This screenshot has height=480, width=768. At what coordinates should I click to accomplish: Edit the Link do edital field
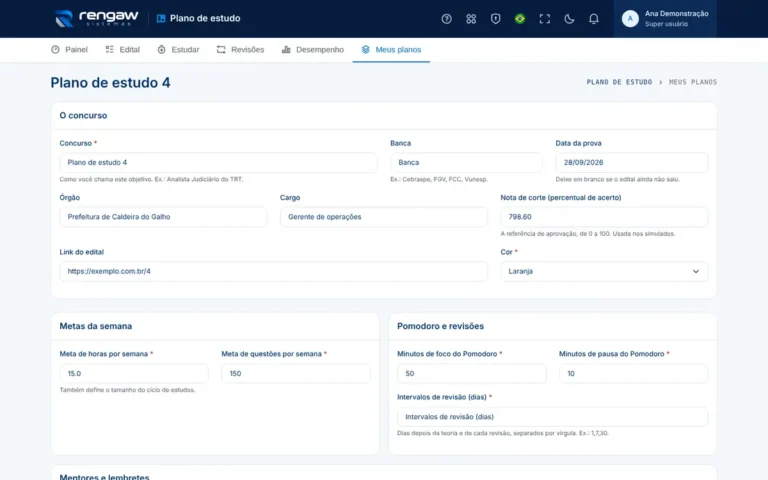point(273,271)
